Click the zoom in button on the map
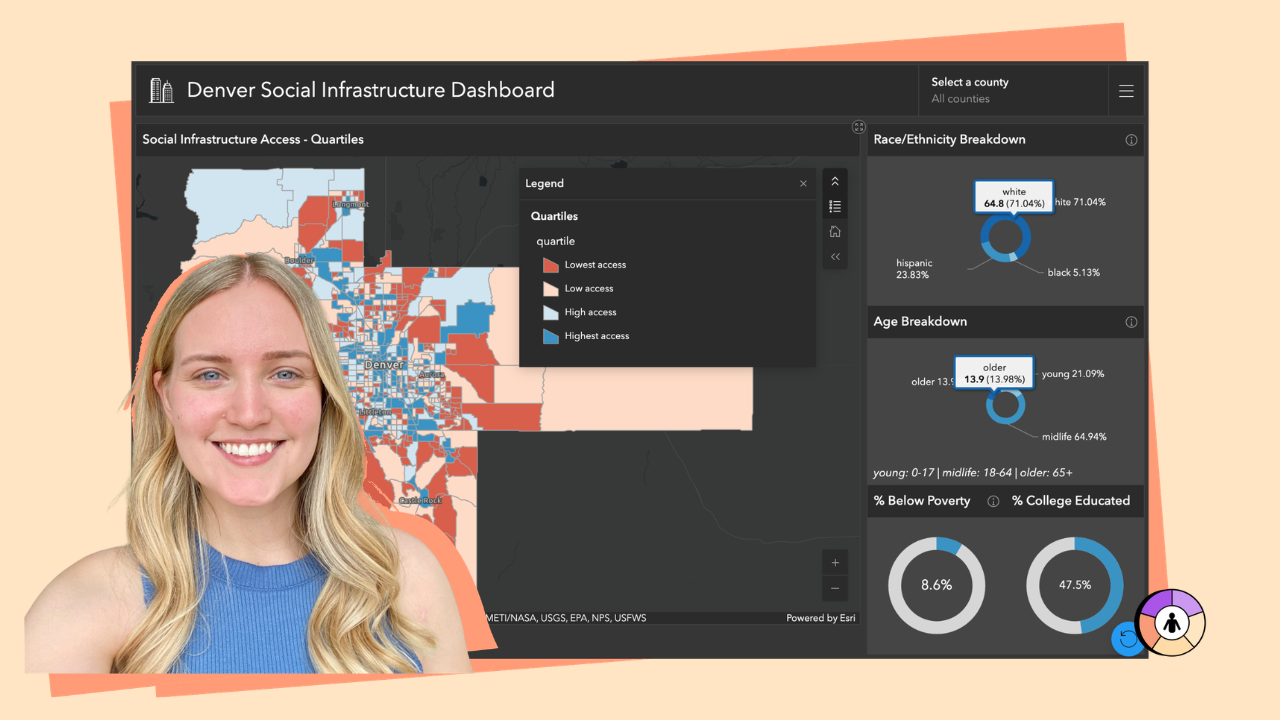The height and width of the screenshot is (720, 1280). click(835, 562)
